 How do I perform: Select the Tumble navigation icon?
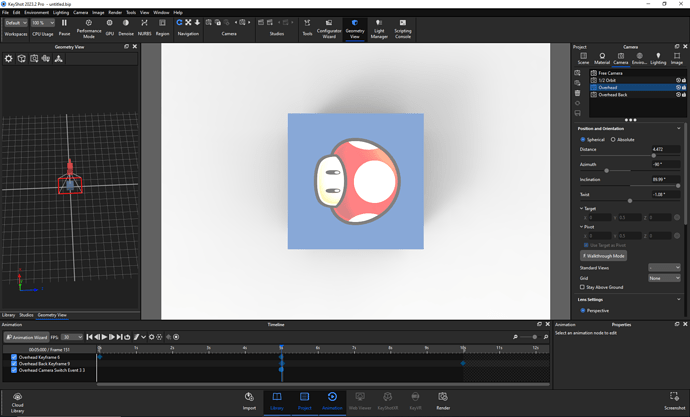tap(180, 22)
